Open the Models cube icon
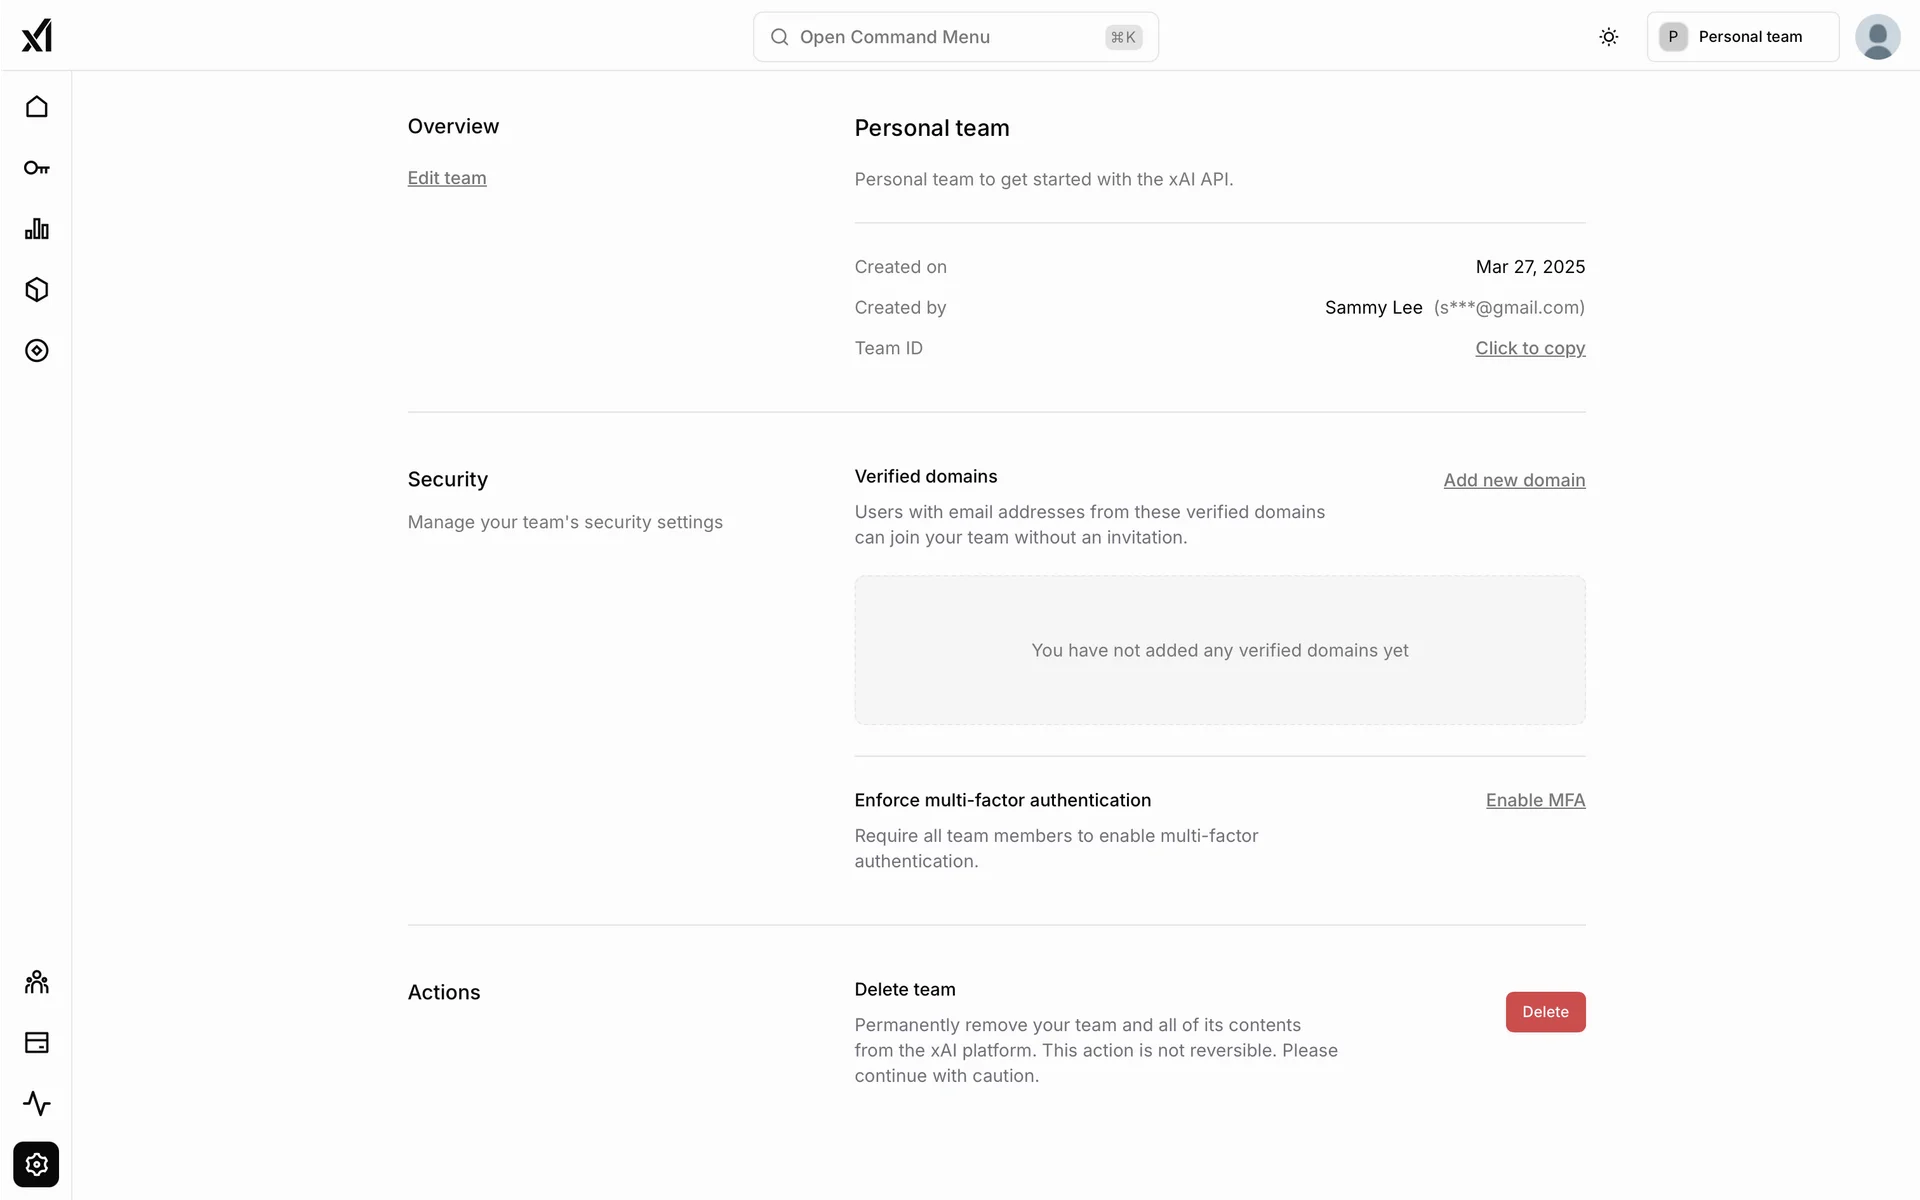This screenshot has height=1200, width=1920. 36,290
